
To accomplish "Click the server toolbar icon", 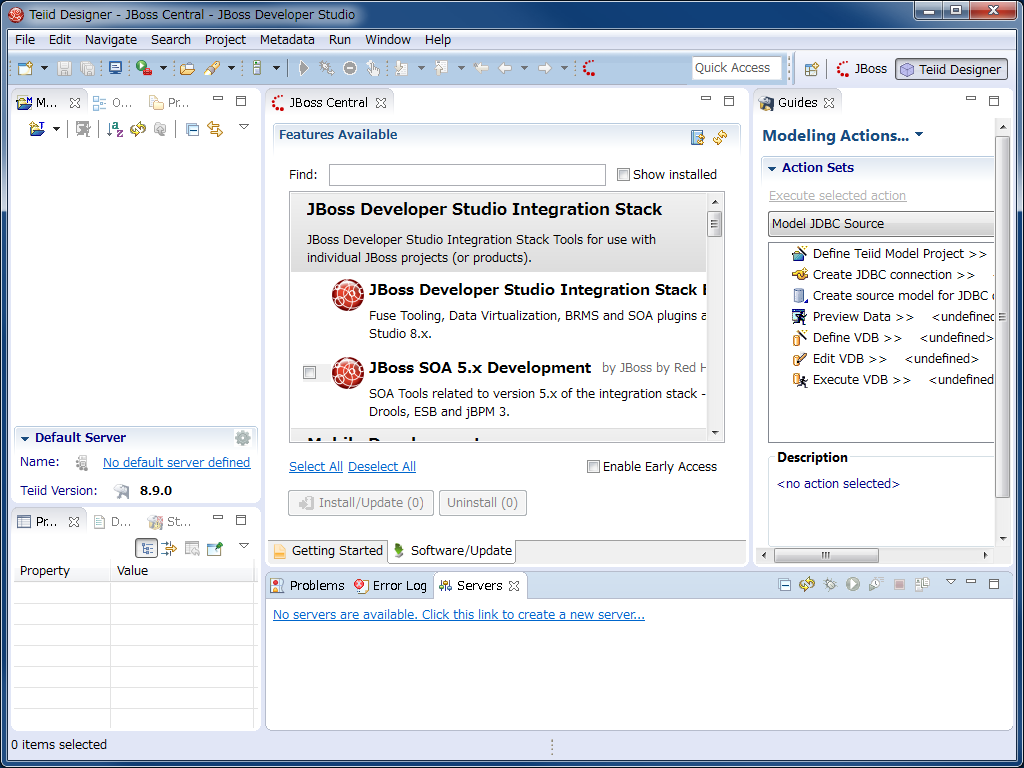I will tap(257, 68).
